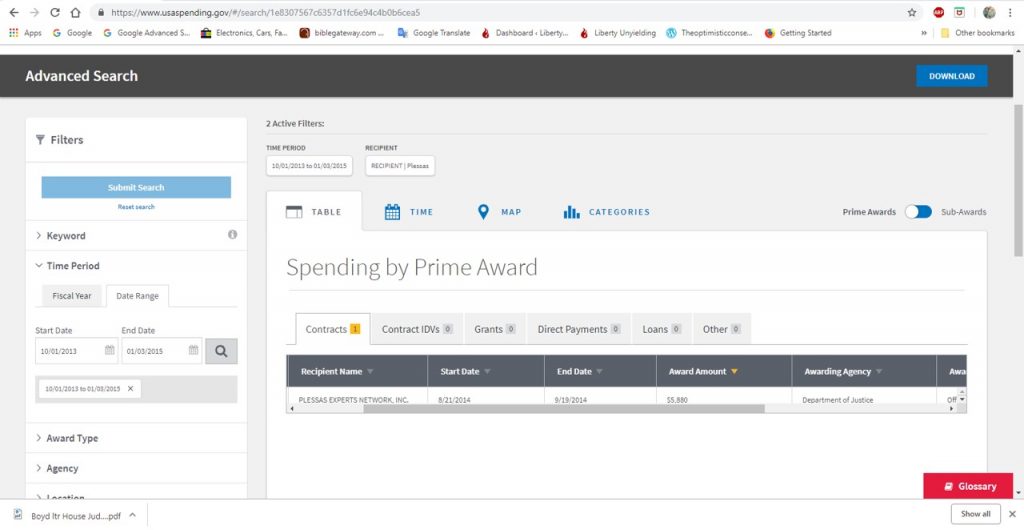Bookmark this page with the star icon
The height and width of the screenshot is (530, 1024).
point(912,12)
